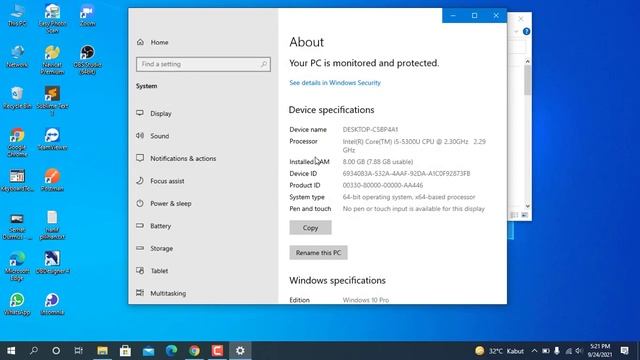
Task: Click scroll up arrow in background window
Action: 527,61
